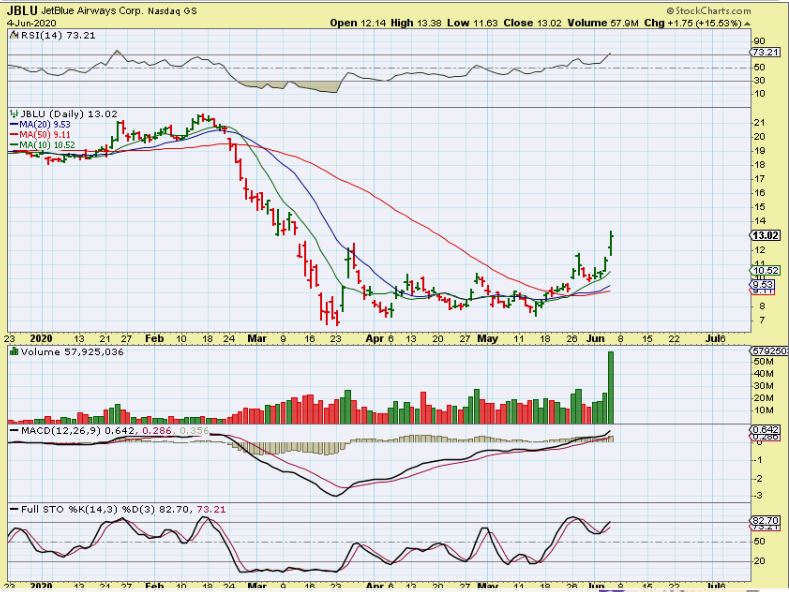Click the JBLU ticker symbol in the header
Viewport: 789px width, 592px height.
coord(21,11)
